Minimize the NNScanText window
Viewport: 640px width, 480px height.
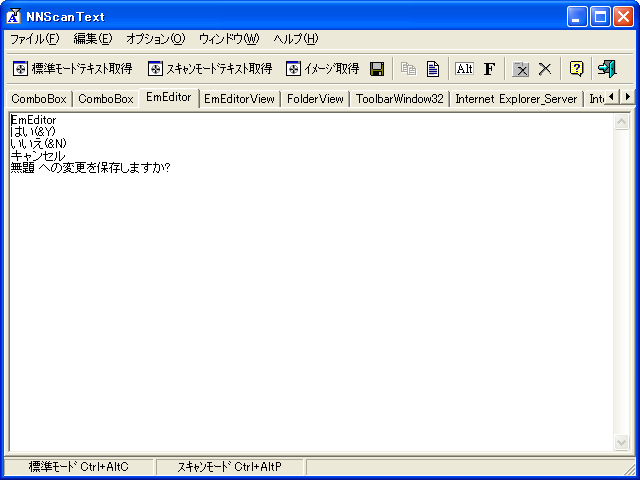coord(577,17)
